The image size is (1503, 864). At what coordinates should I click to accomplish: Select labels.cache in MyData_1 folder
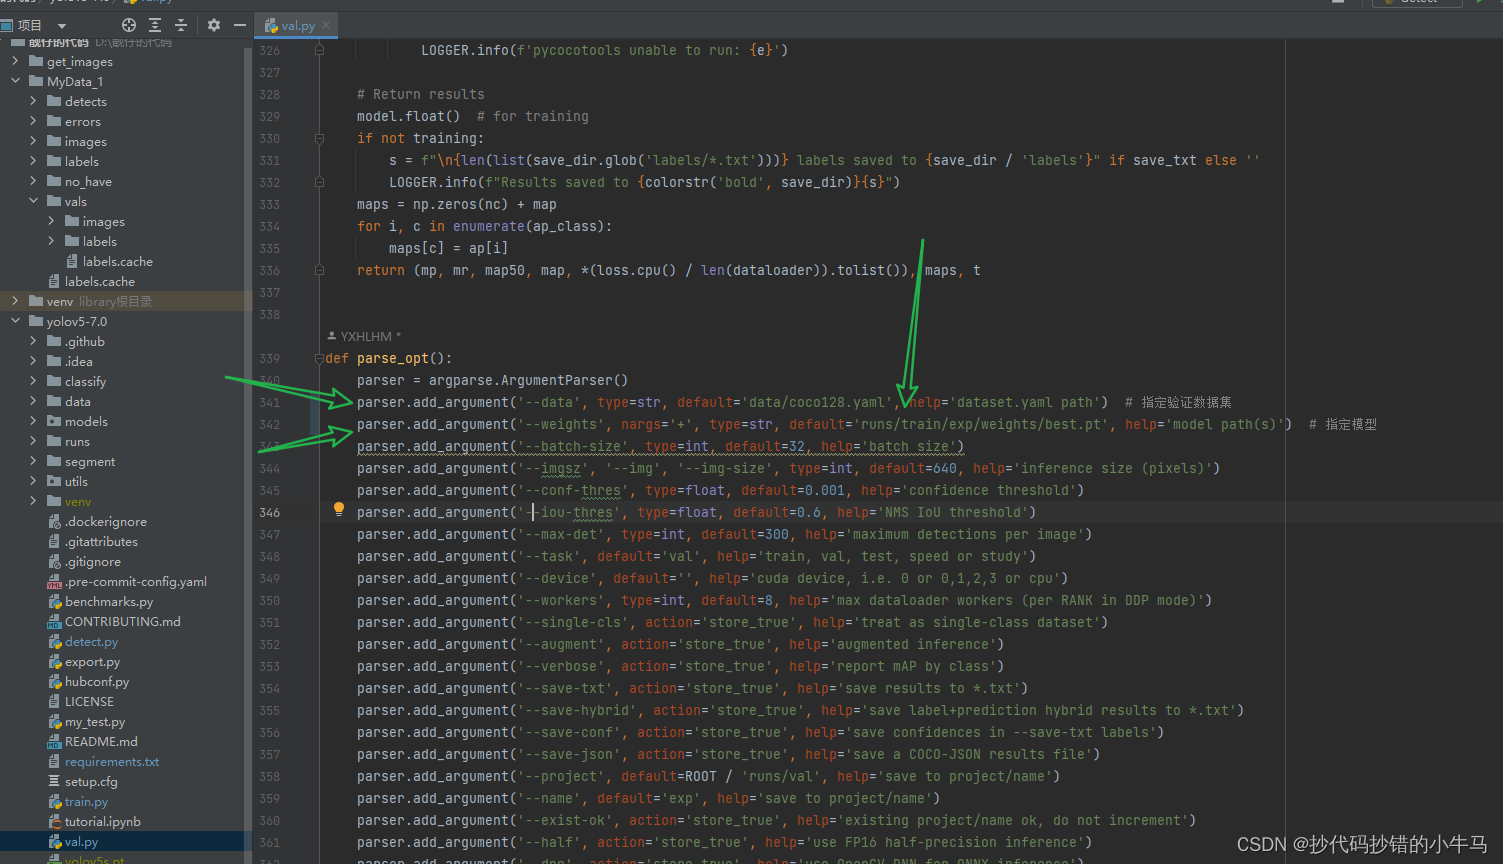[x=91, y=281]
